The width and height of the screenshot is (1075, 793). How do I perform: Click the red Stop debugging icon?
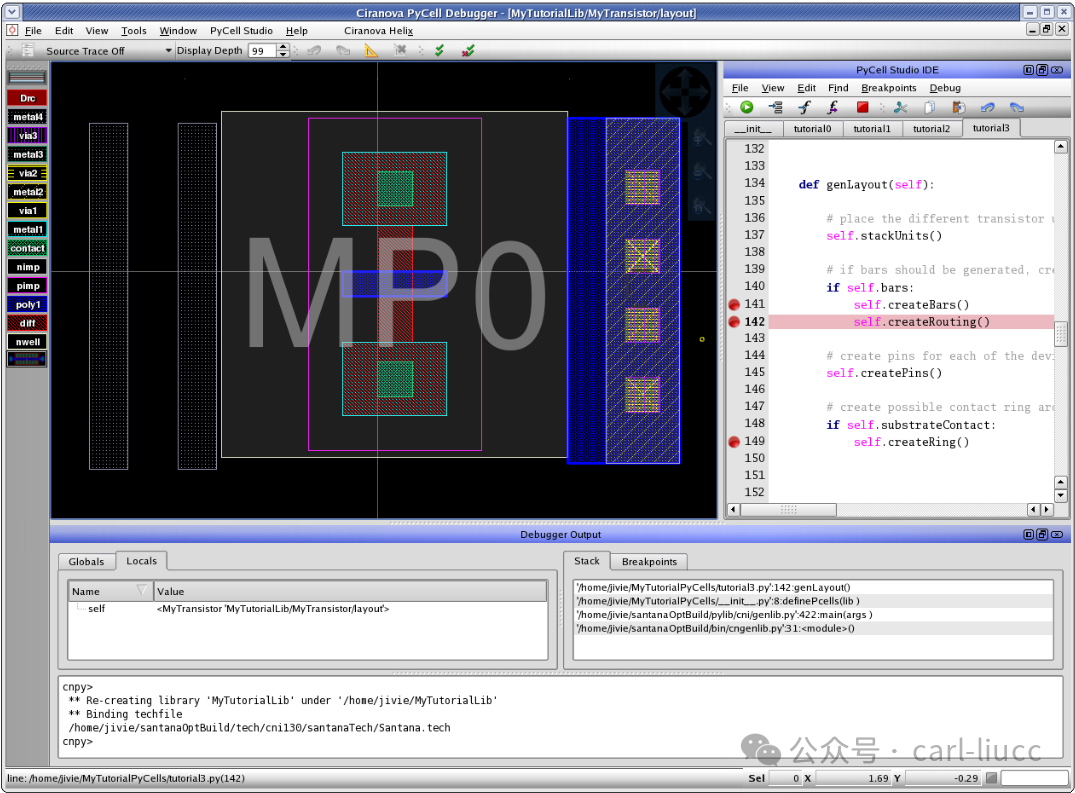pyautogui.click(x=862, y=107)
